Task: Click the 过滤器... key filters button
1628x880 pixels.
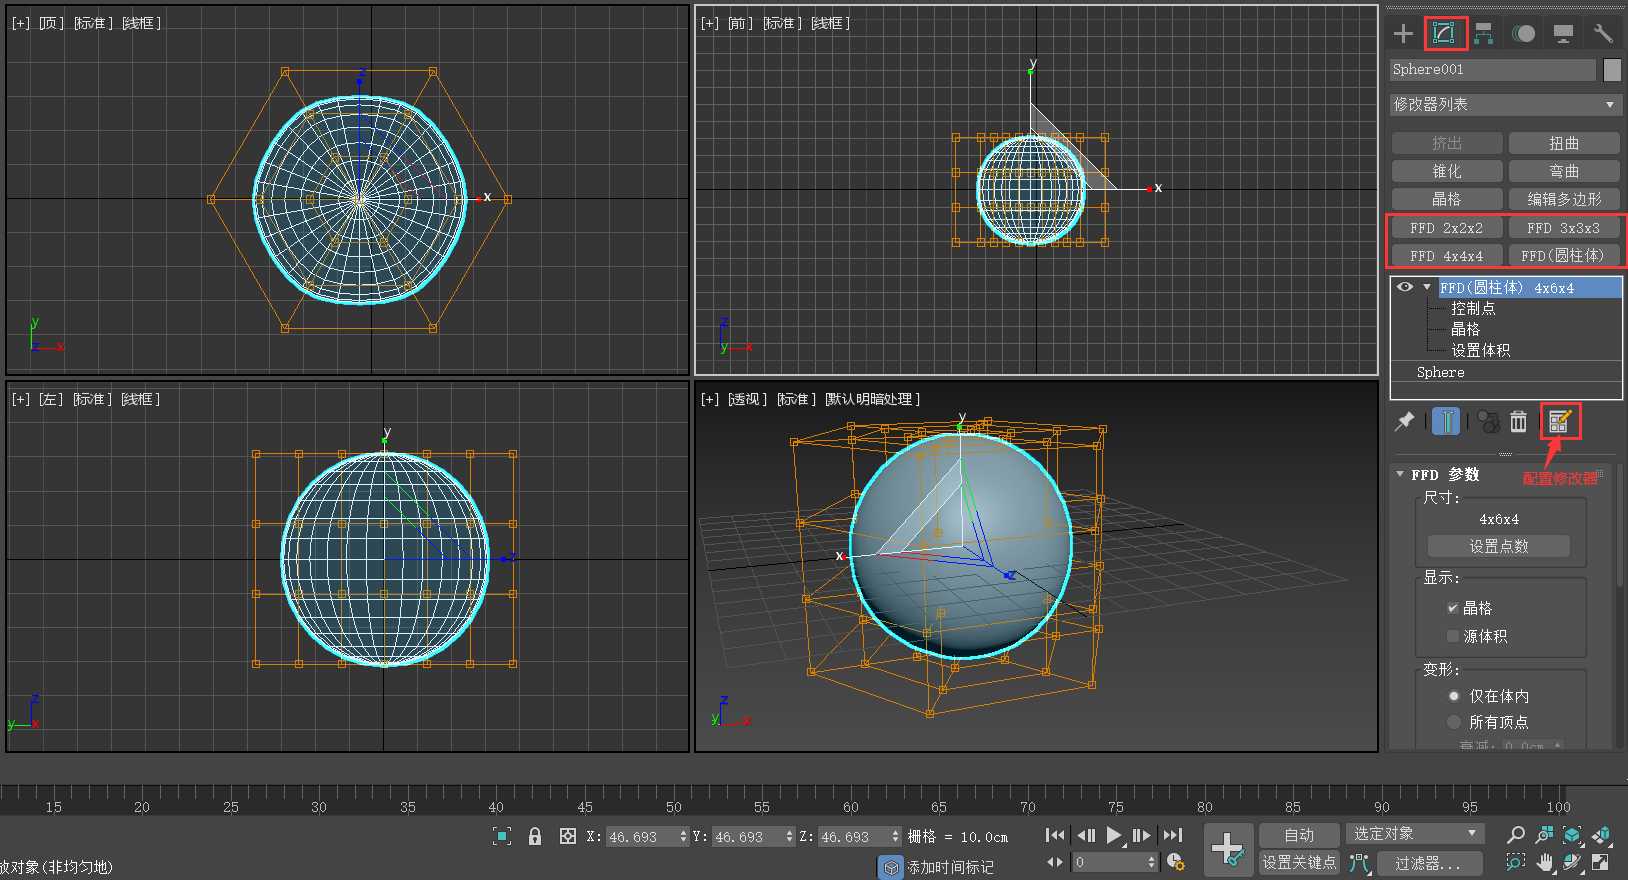Action: (1428, 862)
